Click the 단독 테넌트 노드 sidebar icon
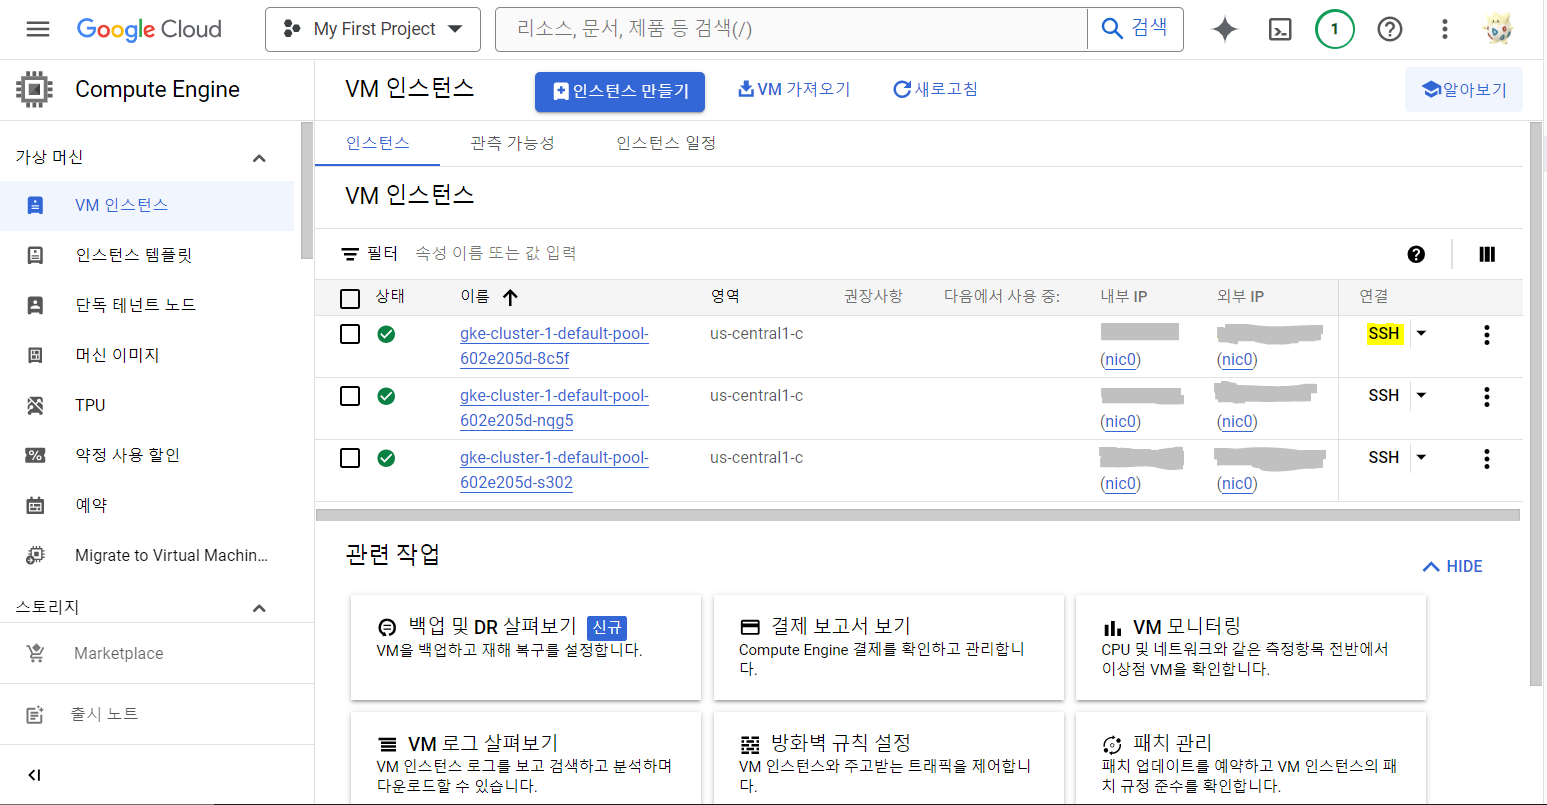1547x805 pixels. (35, 305)
